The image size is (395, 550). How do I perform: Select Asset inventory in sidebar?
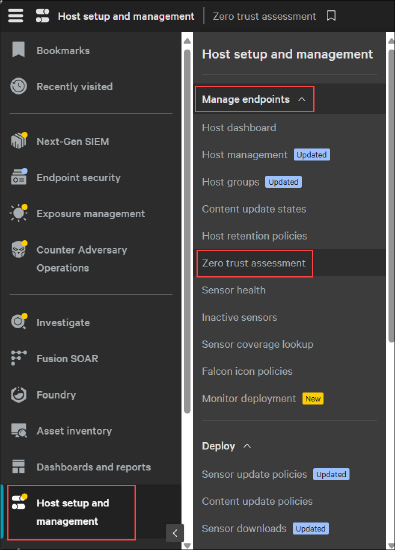pos(74,431)
